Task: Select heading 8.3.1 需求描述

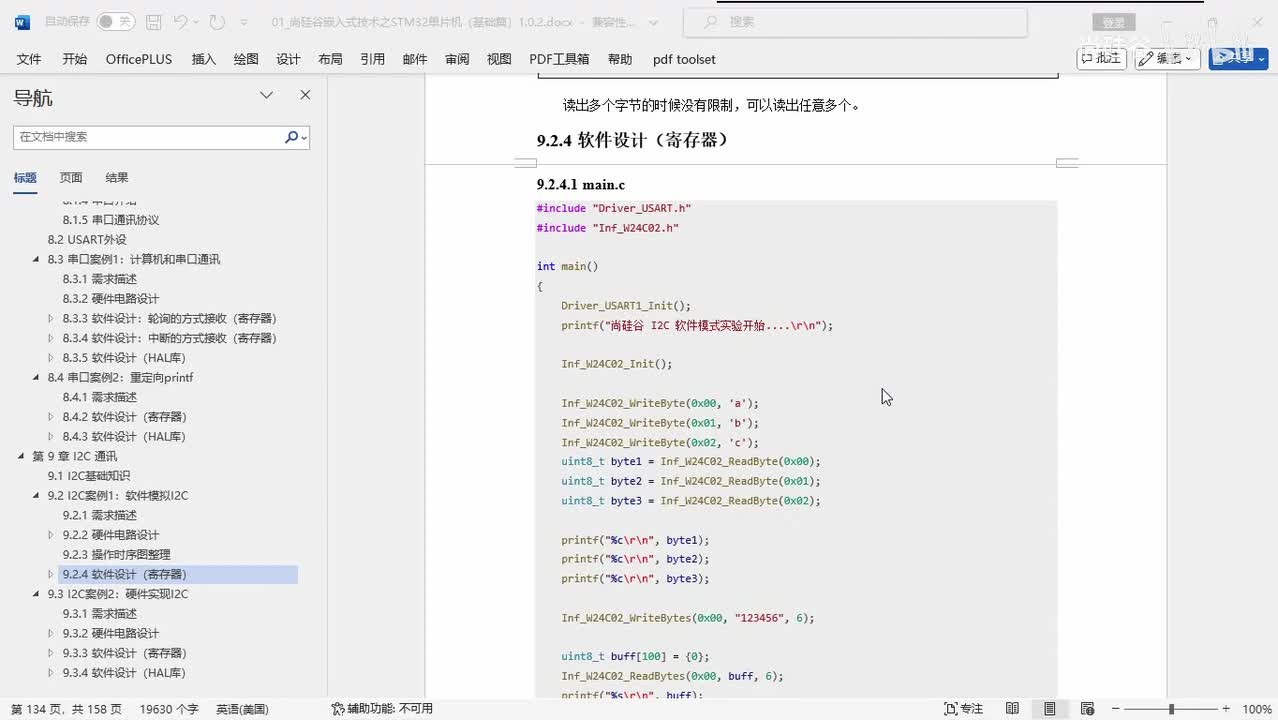Action: point(100,279)
